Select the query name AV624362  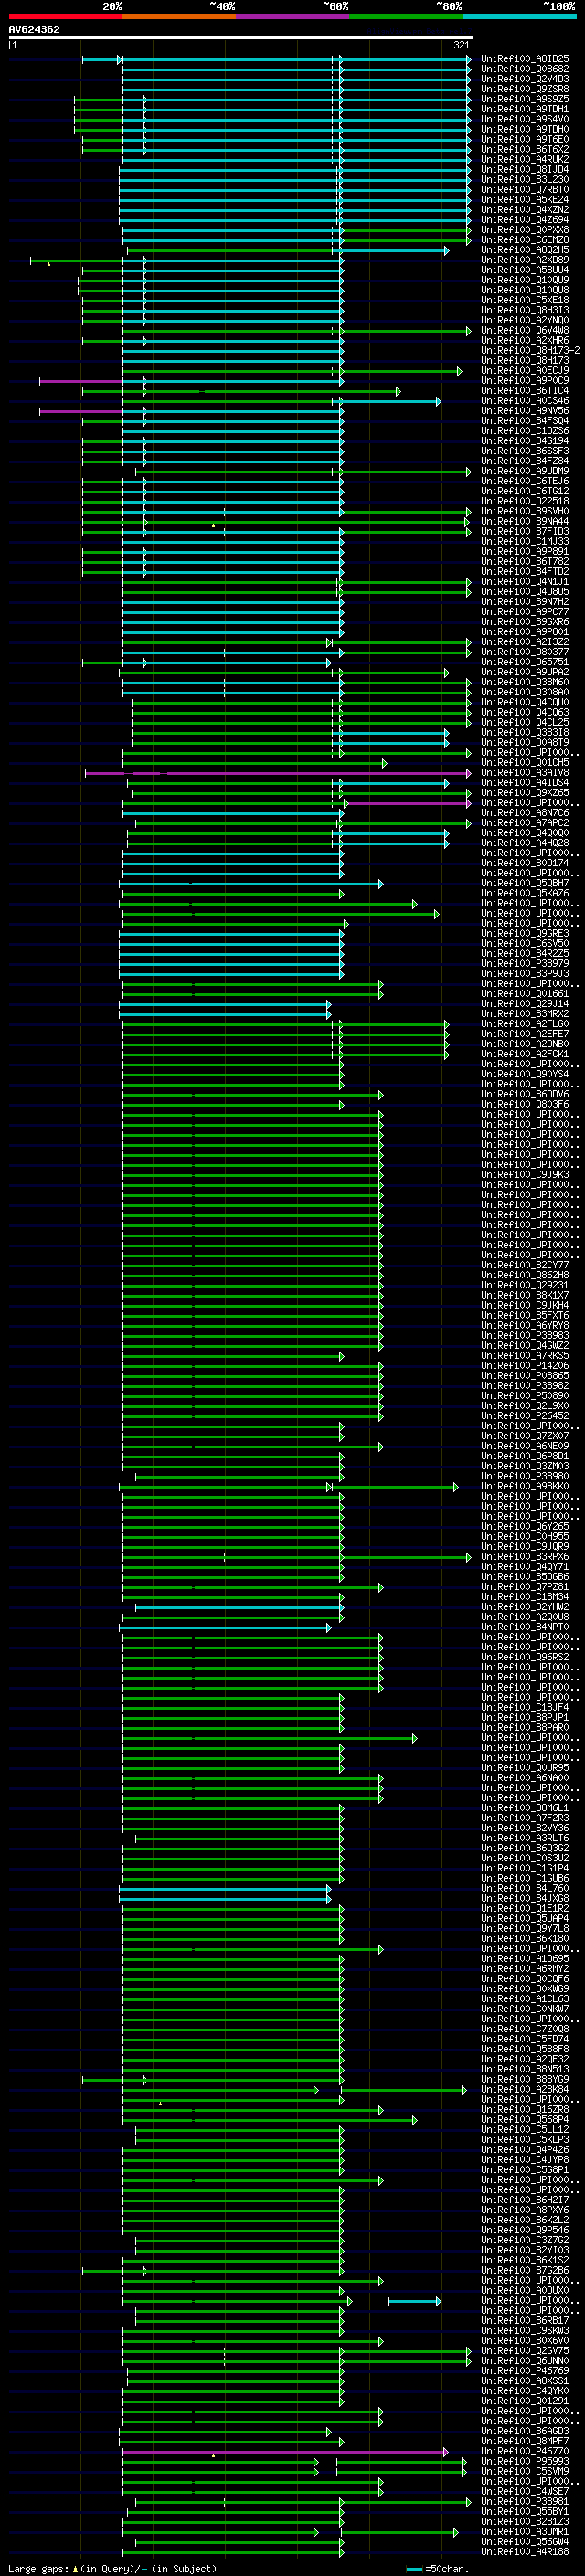(34, 29)
